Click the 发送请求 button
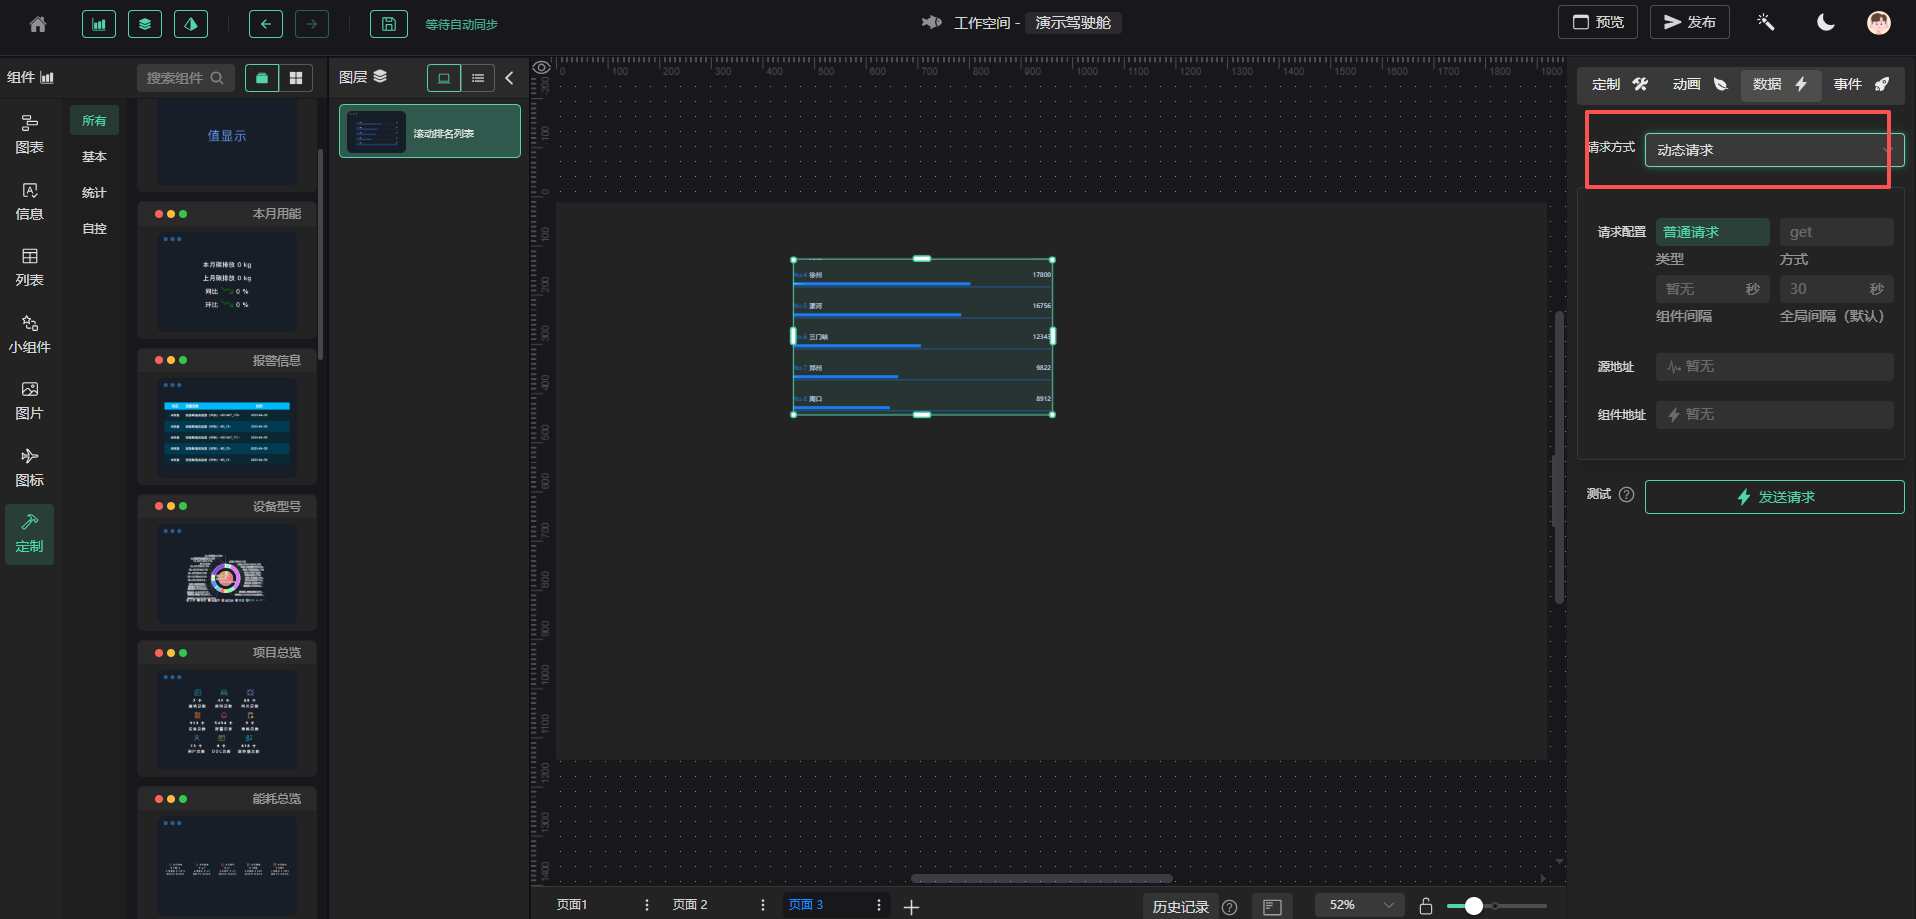Image resolution: width=1916 pixels, height=919 pixels. (x=1774, y=497)
